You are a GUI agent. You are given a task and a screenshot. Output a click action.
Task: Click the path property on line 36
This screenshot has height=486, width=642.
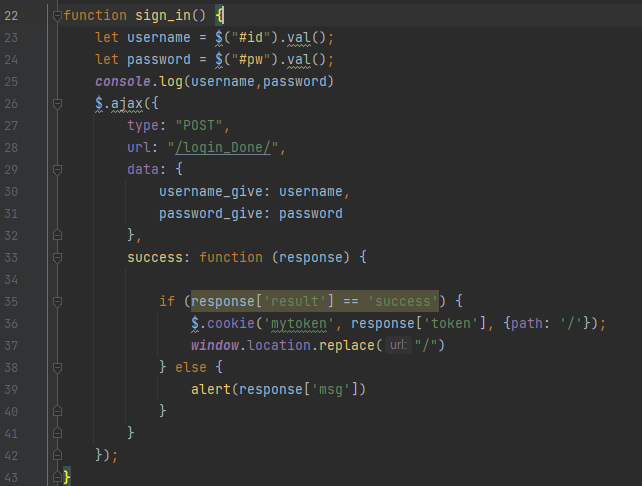[526, 324]
